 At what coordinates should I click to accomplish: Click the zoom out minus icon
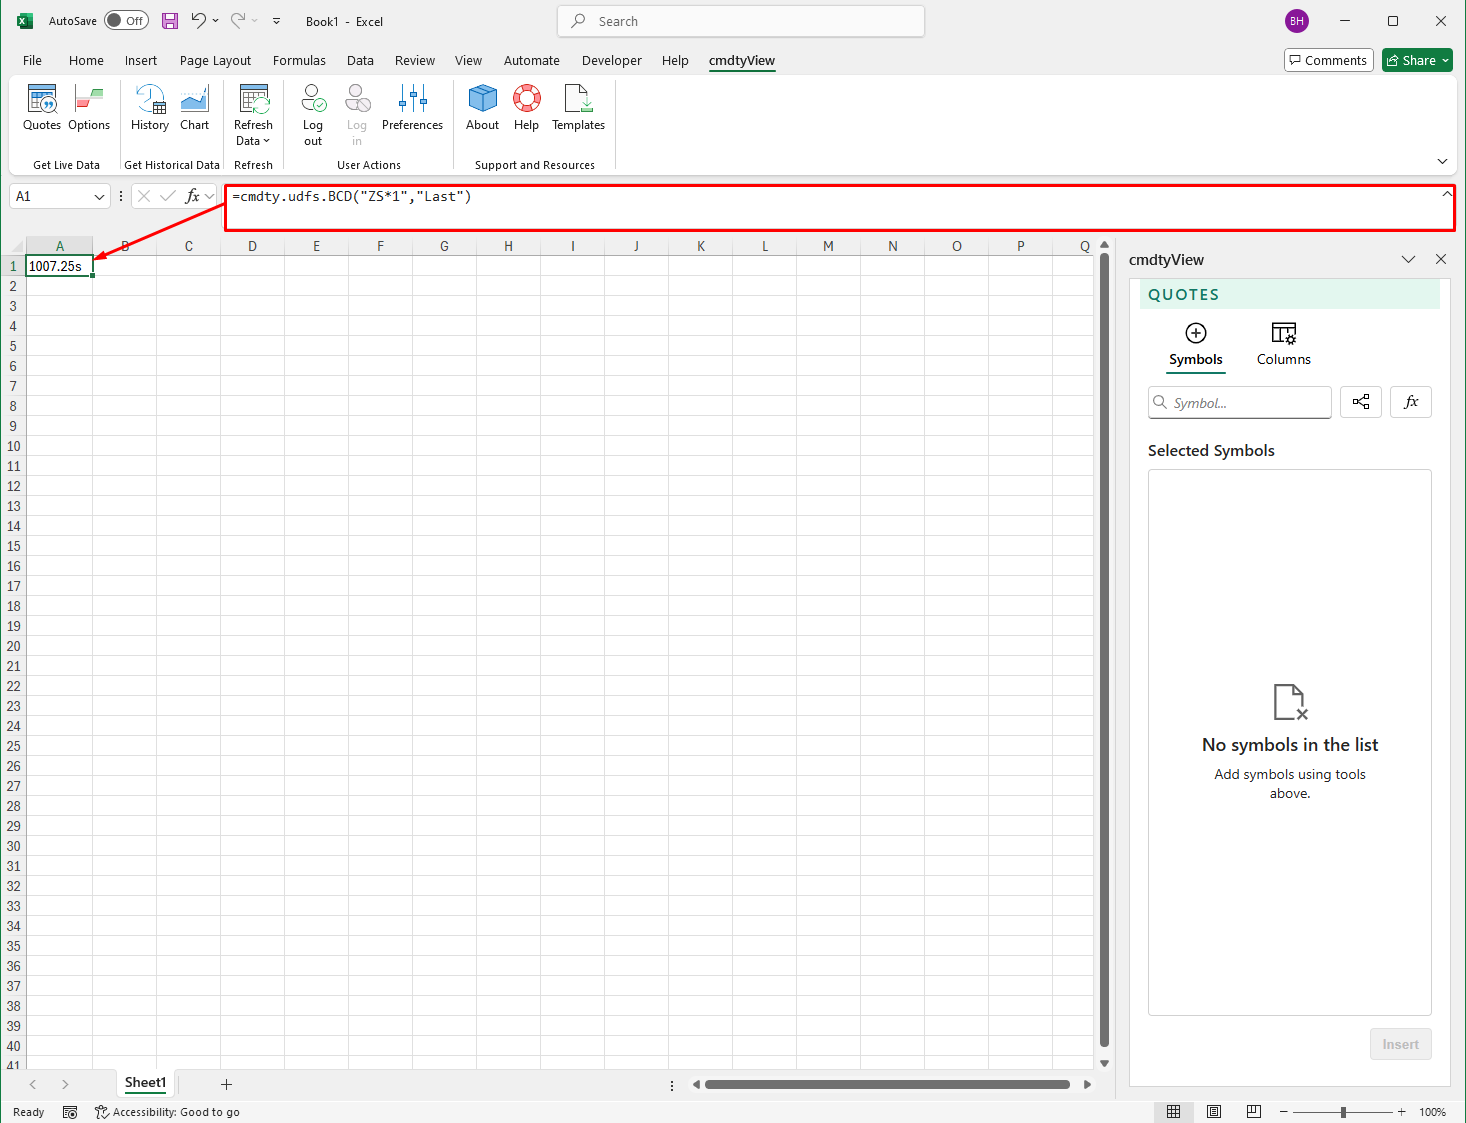(1284, 1112)
